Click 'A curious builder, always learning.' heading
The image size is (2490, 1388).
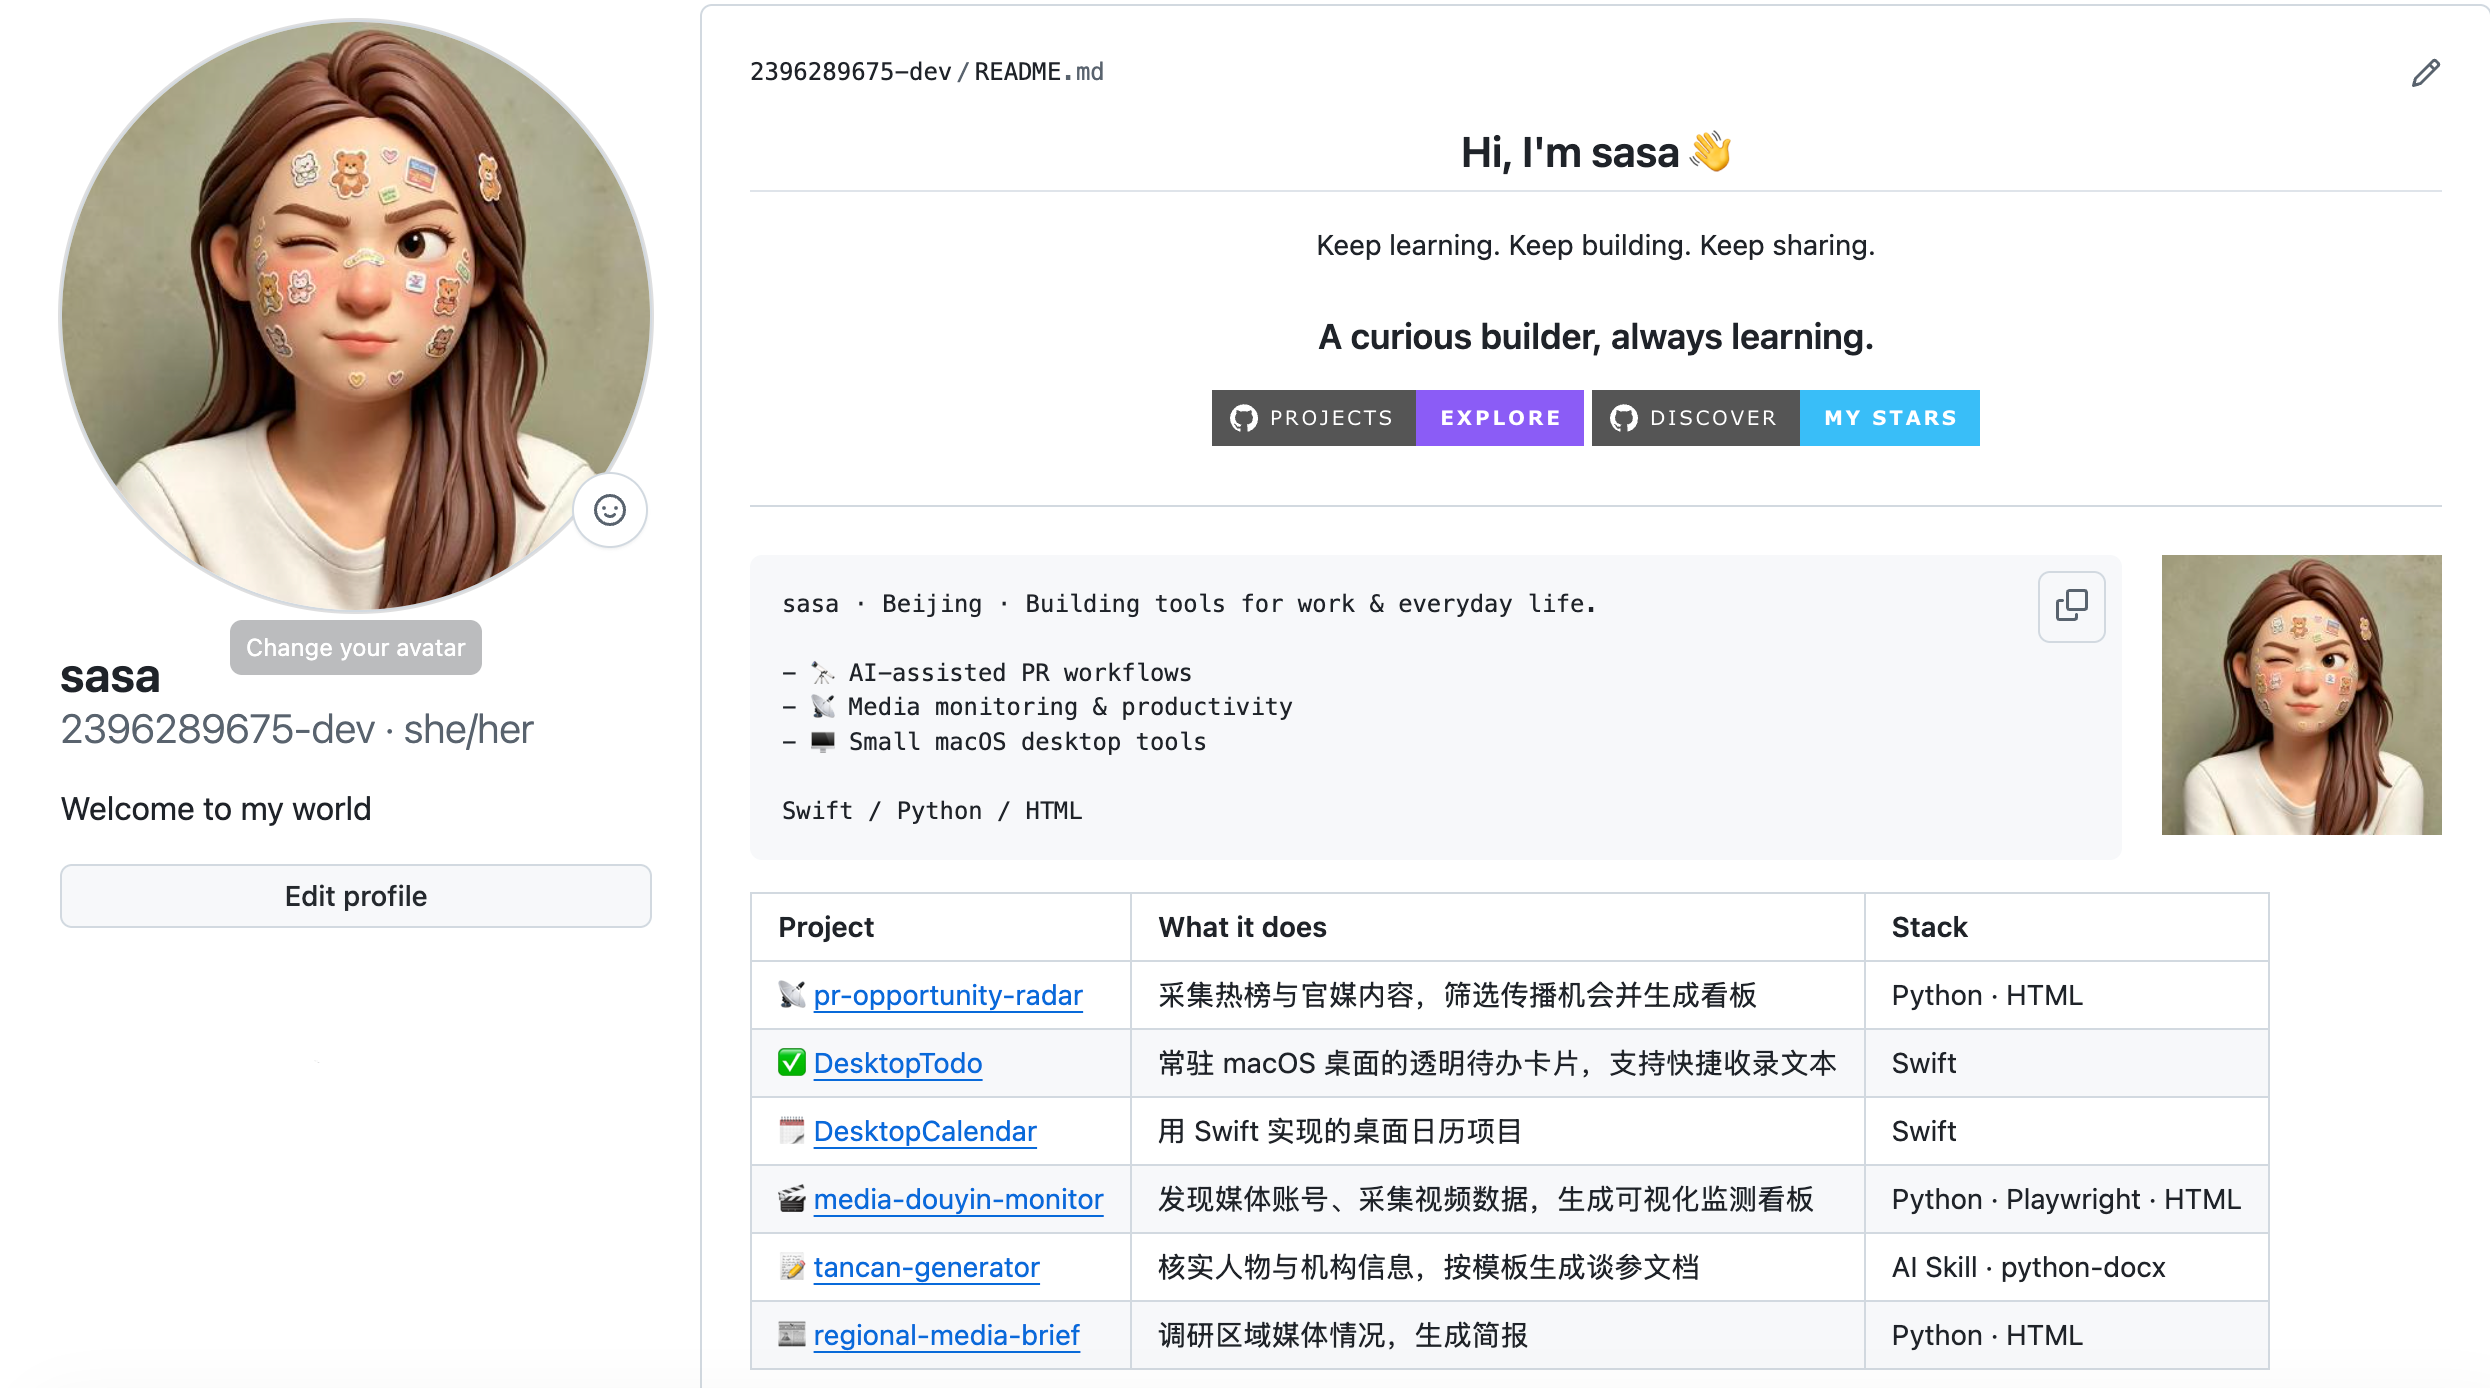coord(1595,337)
